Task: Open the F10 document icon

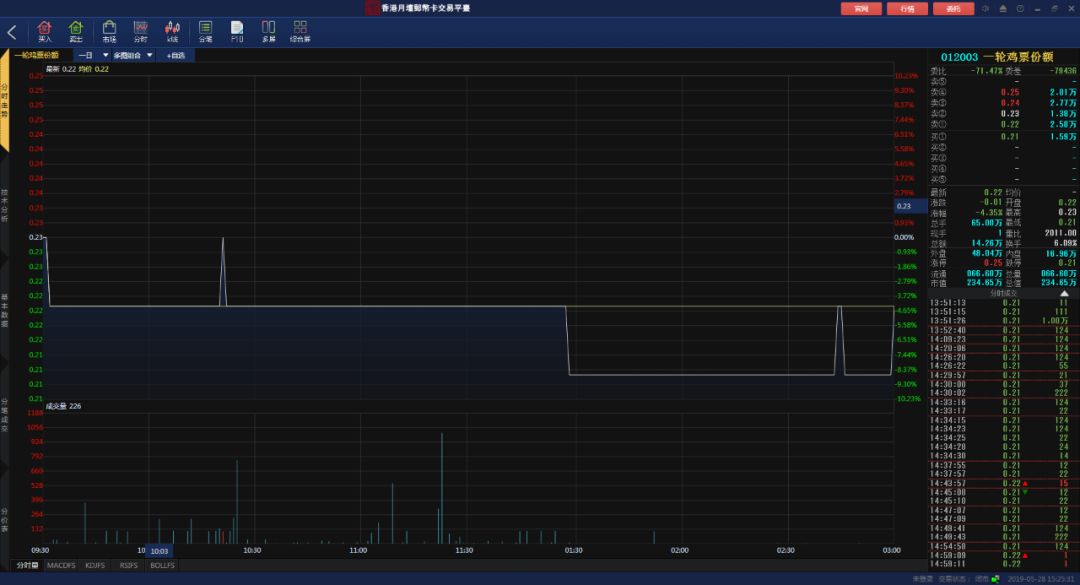Action: [237, 32]
